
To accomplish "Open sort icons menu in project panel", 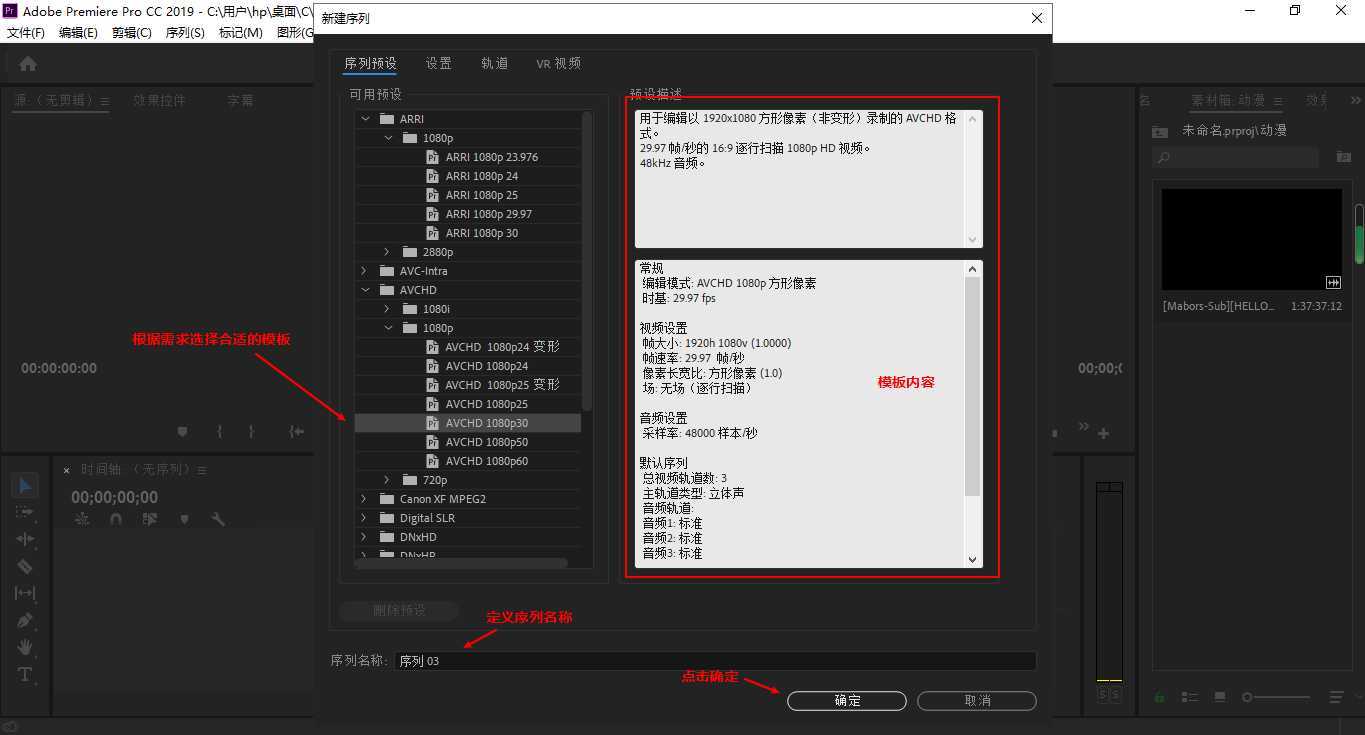I will (x=1336, y=697).
